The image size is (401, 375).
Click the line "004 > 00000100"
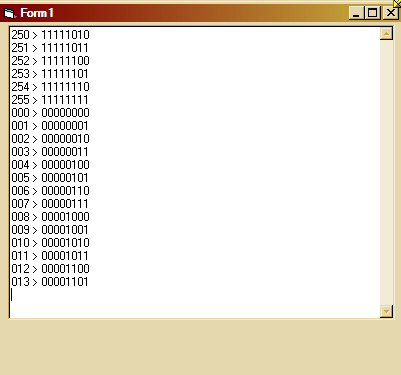(50, 165)
